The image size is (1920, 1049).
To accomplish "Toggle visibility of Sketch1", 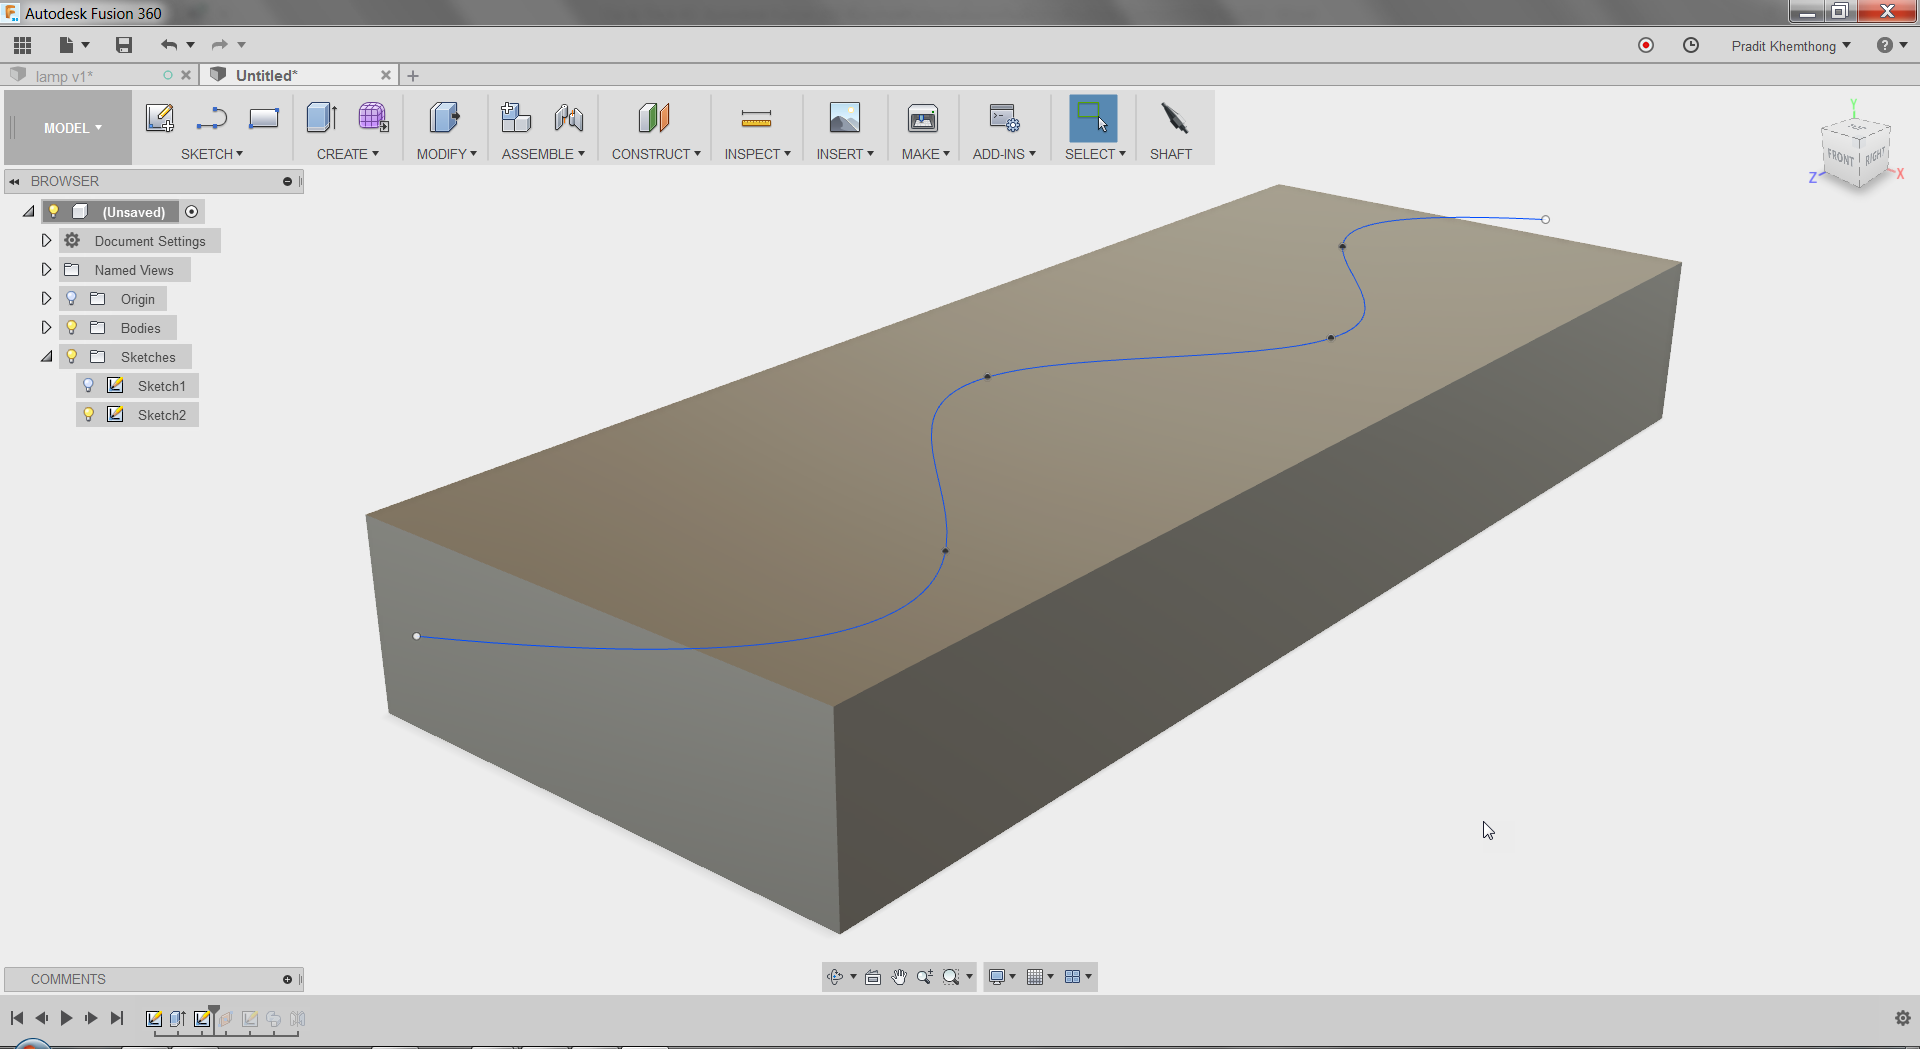I will [89, 385].
